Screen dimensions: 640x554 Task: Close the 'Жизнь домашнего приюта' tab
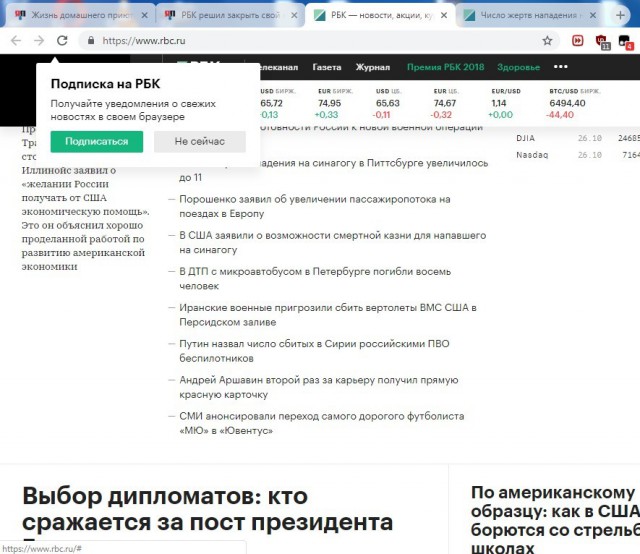click(x=144, y=16)
